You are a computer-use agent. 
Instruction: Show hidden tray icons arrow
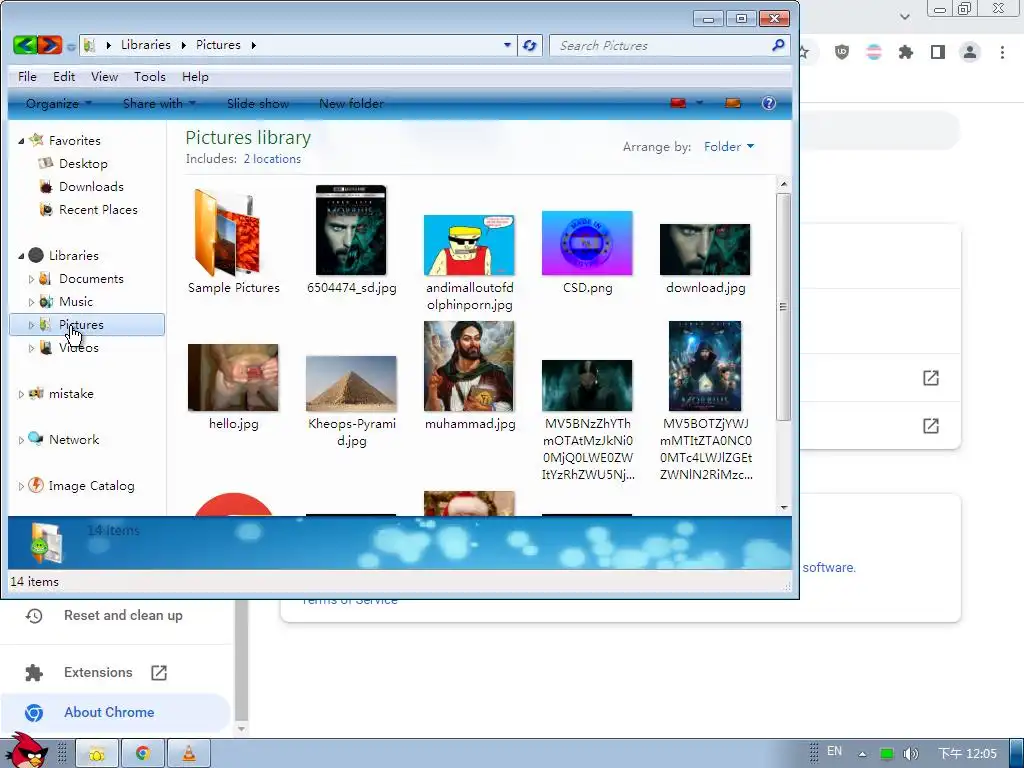862,754
